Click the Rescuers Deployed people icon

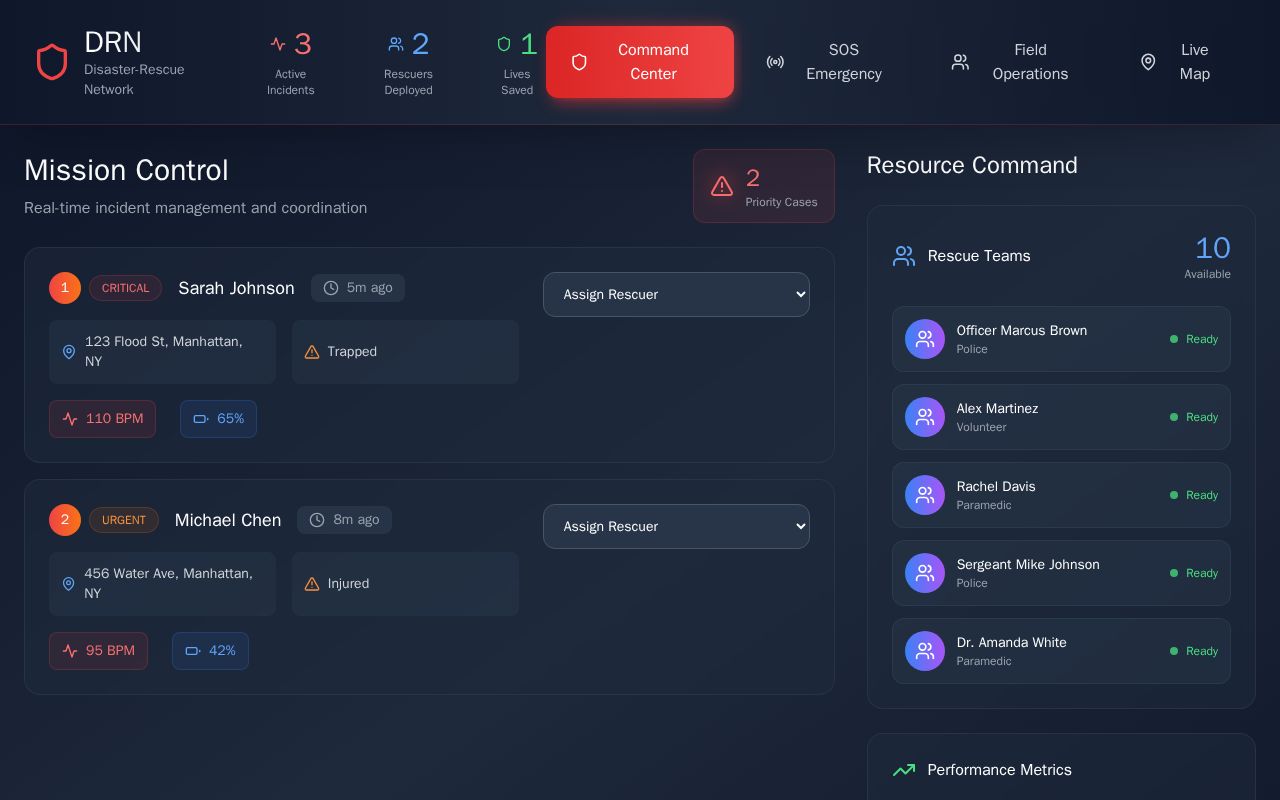click(396, 44)
